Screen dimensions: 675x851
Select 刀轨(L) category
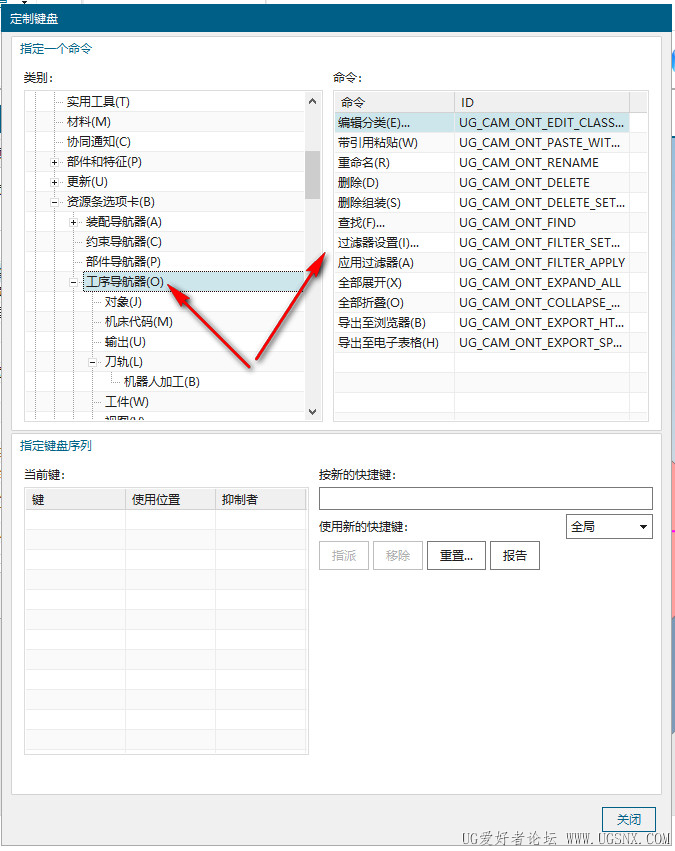click(x=124, y=362)
